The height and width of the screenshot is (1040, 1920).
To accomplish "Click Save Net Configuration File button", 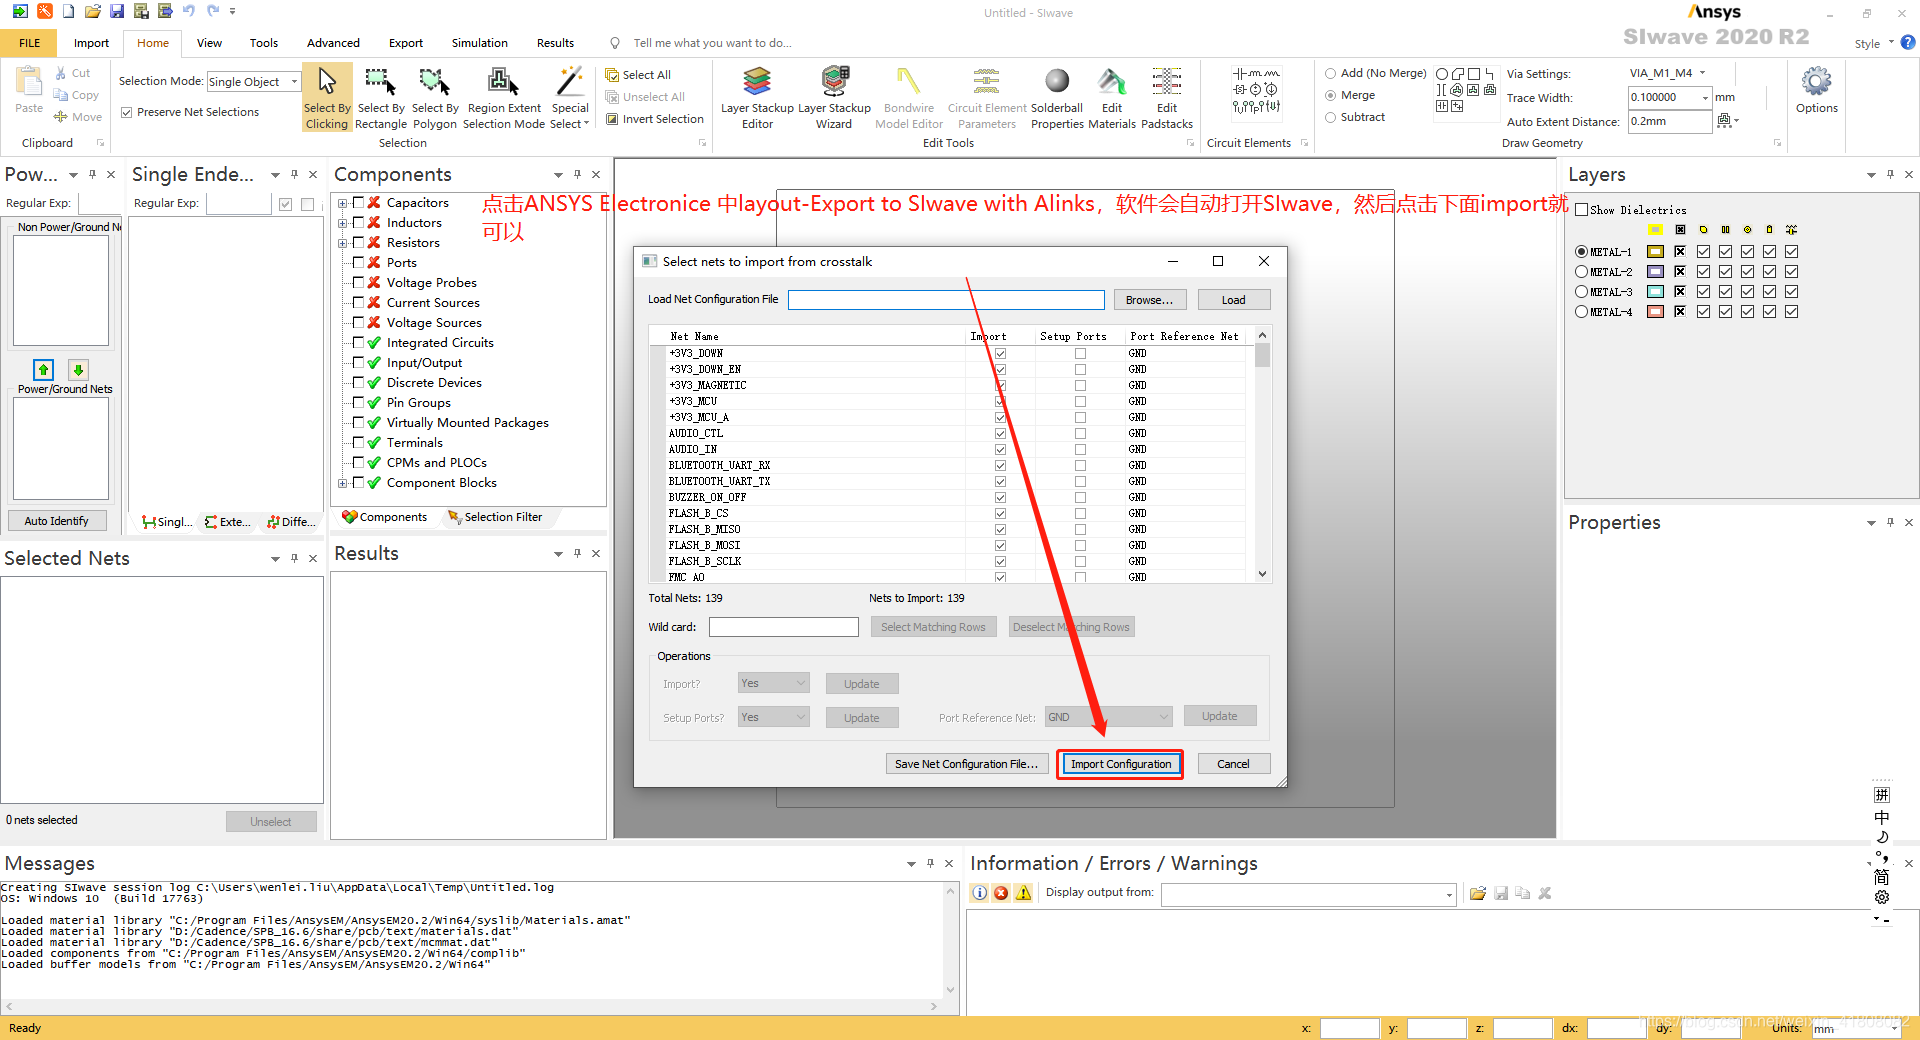I will [966, 764].
